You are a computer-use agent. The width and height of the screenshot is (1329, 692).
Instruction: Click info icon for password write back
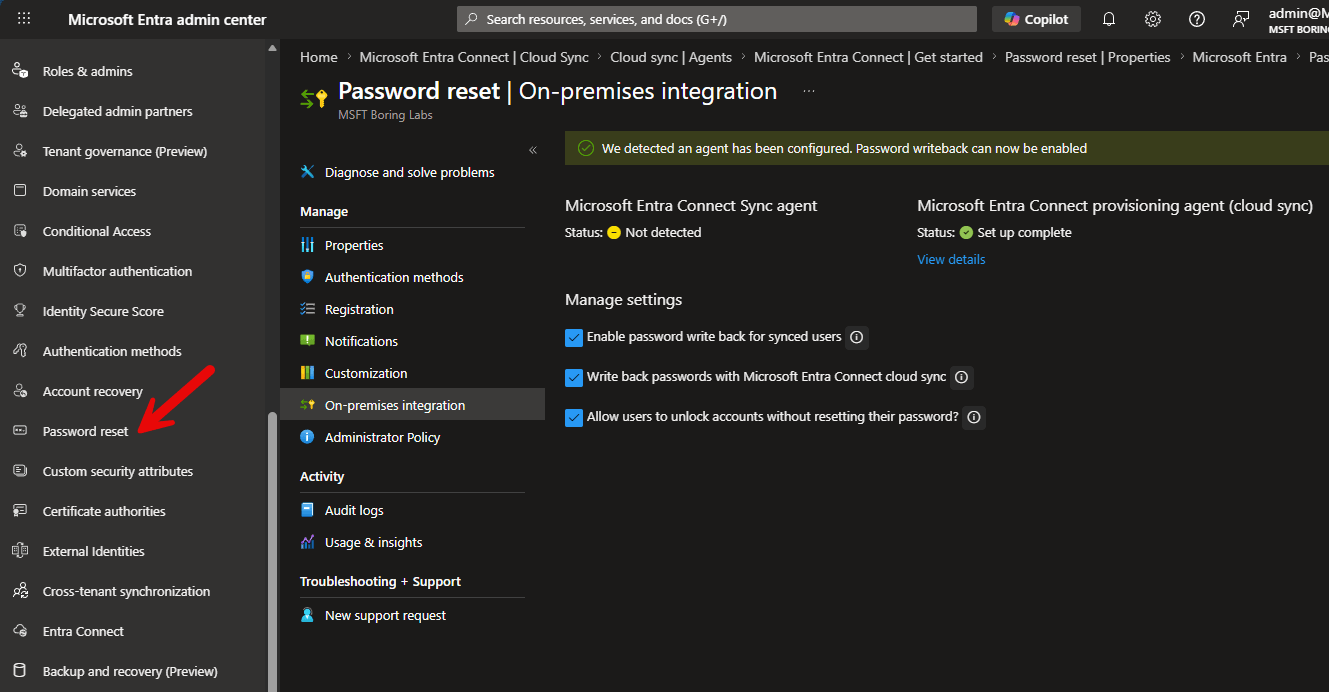pyautogui.click(x=856, y=337)
